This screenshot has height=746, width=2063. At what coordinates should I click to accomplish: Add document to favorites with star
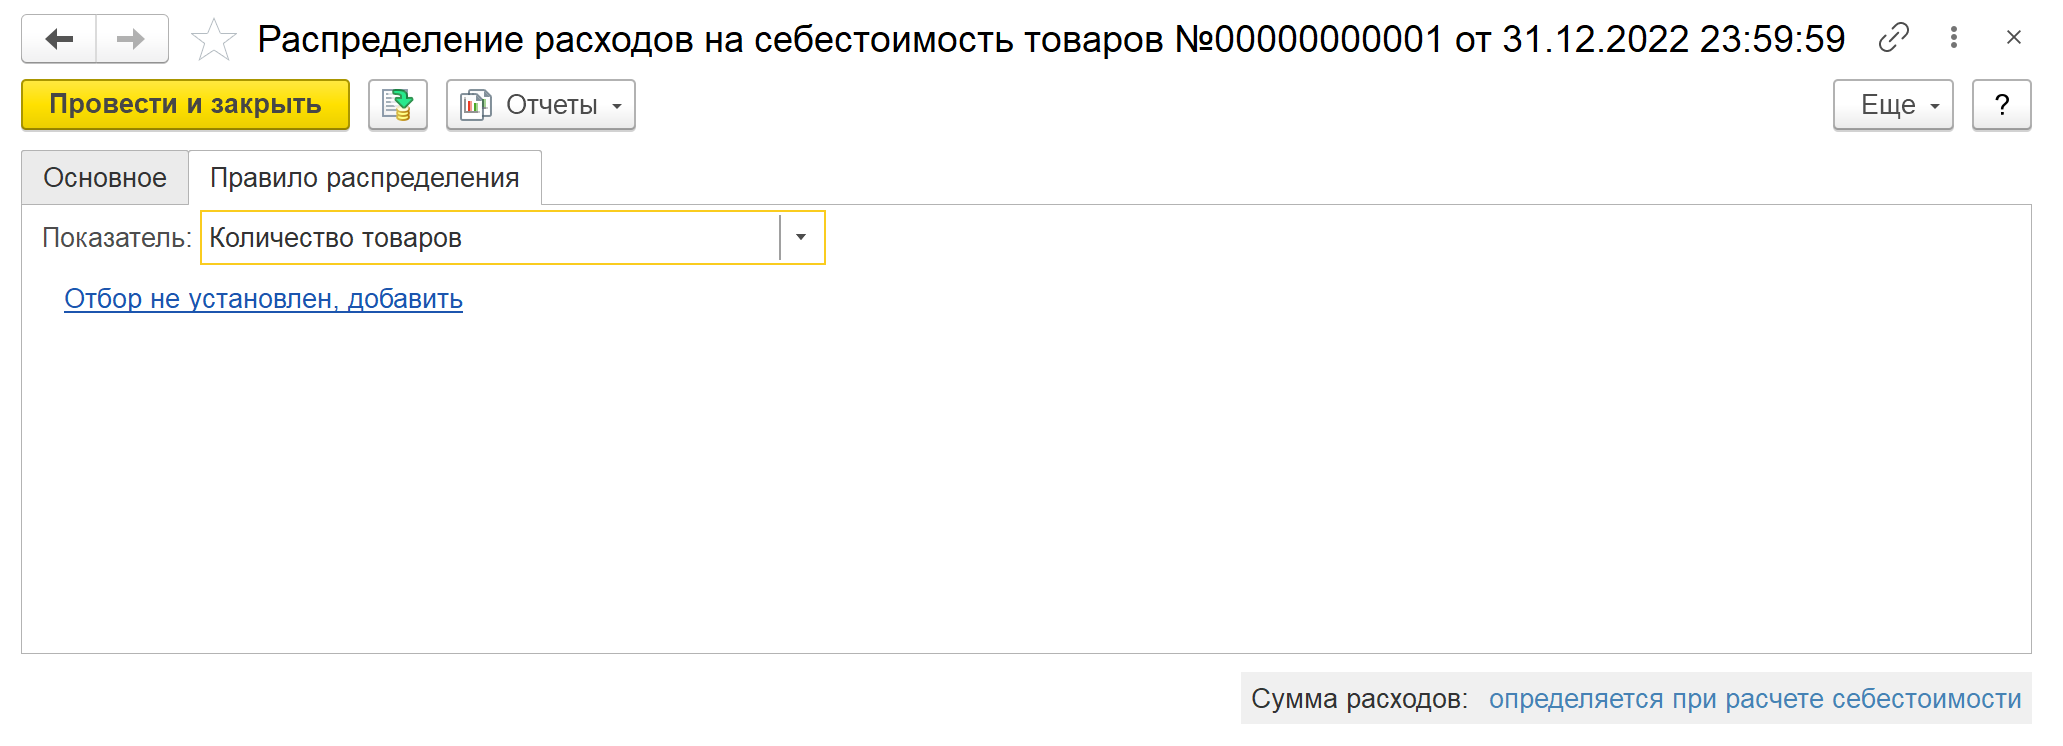[213, 40]
